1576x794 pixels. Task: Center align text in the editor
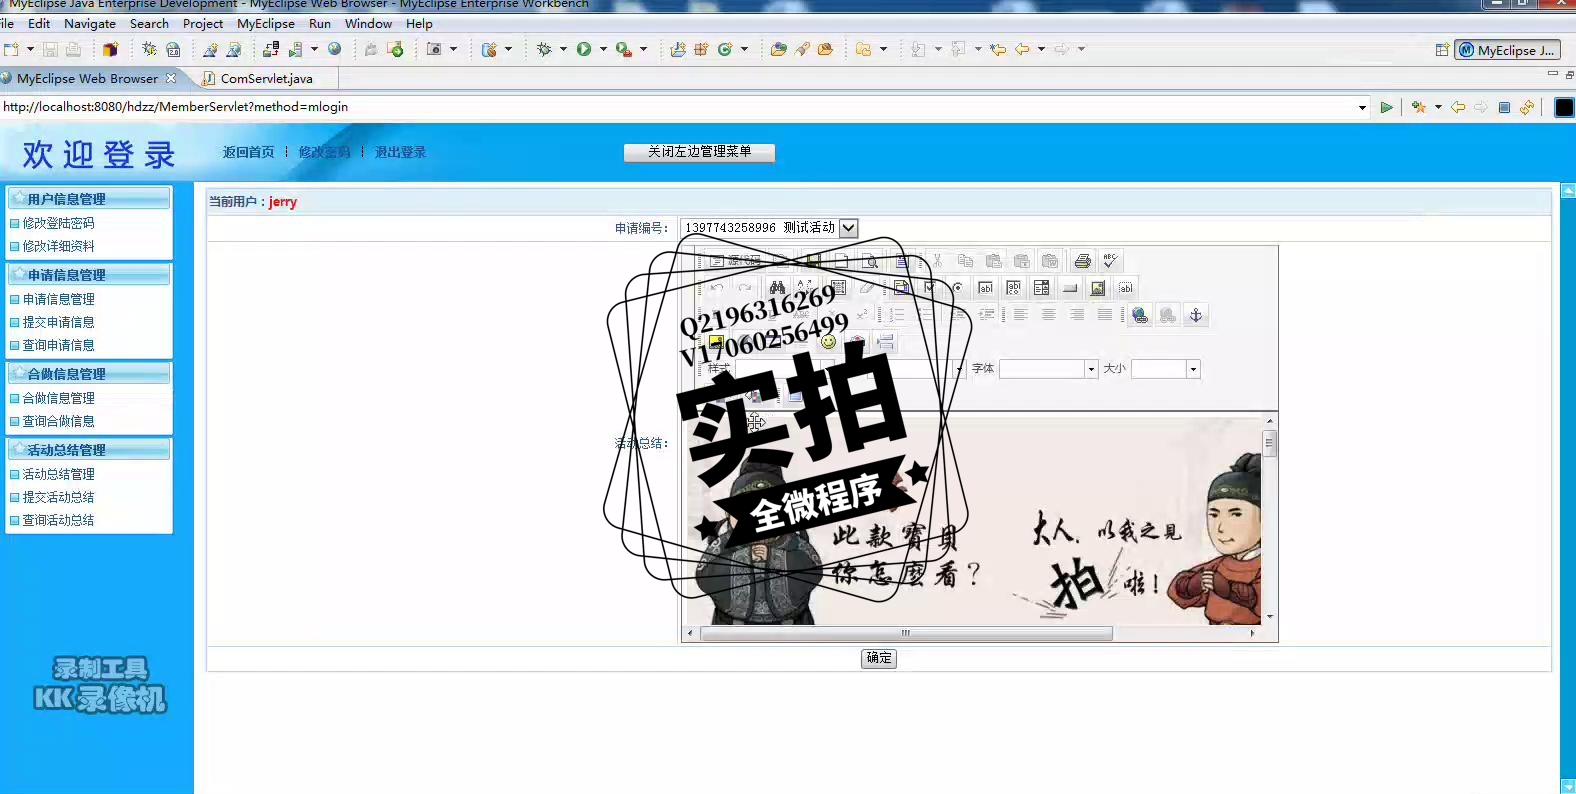[1049, 315]
